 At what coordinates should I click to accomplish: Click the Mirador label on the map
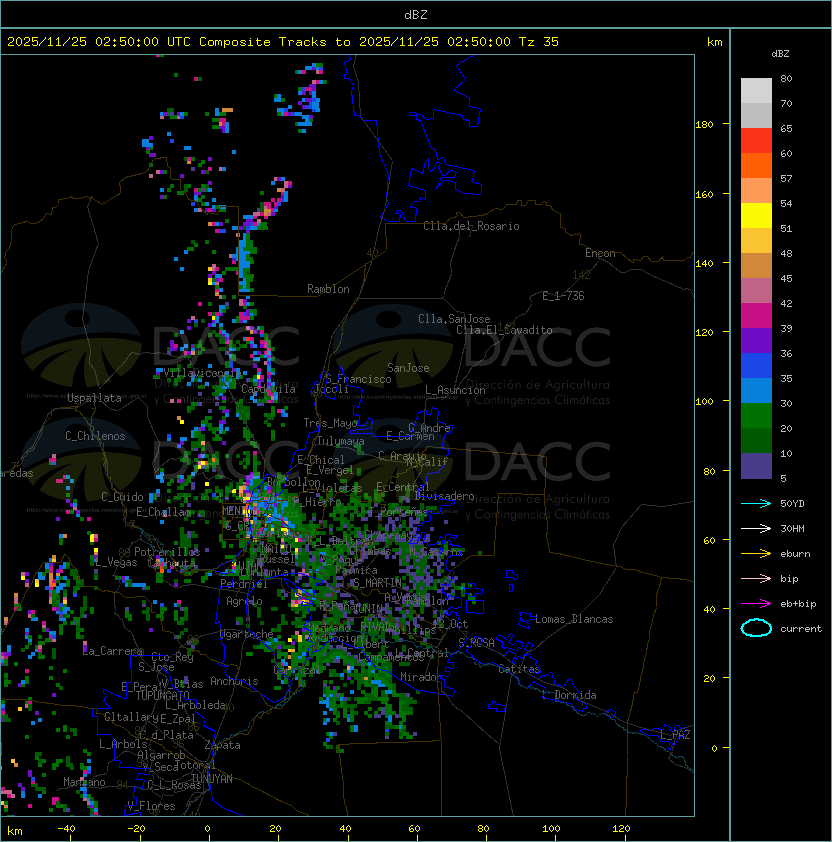tap(422, 677)
